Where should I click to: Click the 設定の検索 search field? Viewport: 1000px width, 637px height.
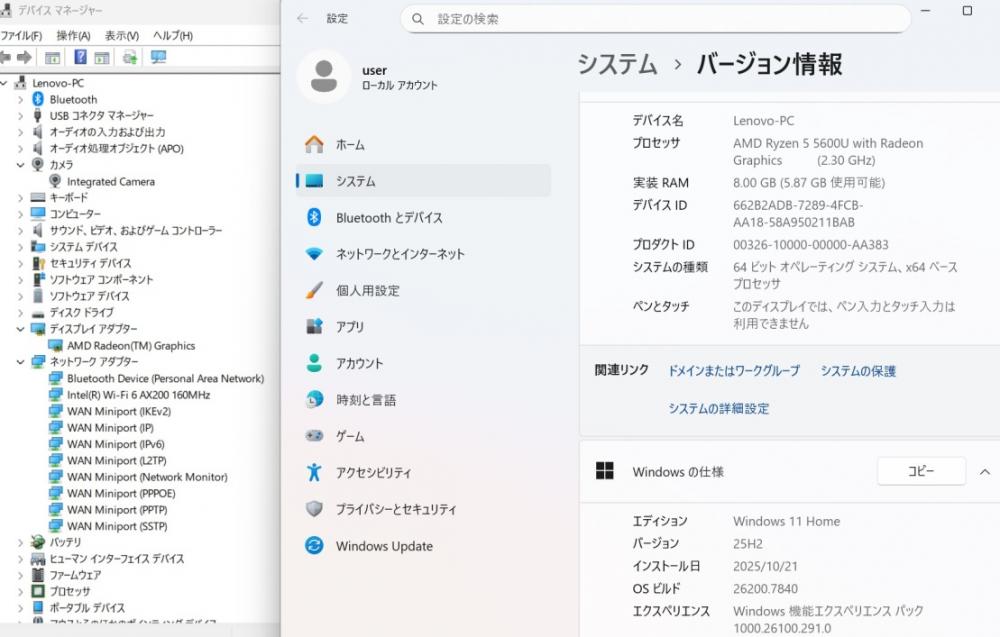(x=655, y=19)
